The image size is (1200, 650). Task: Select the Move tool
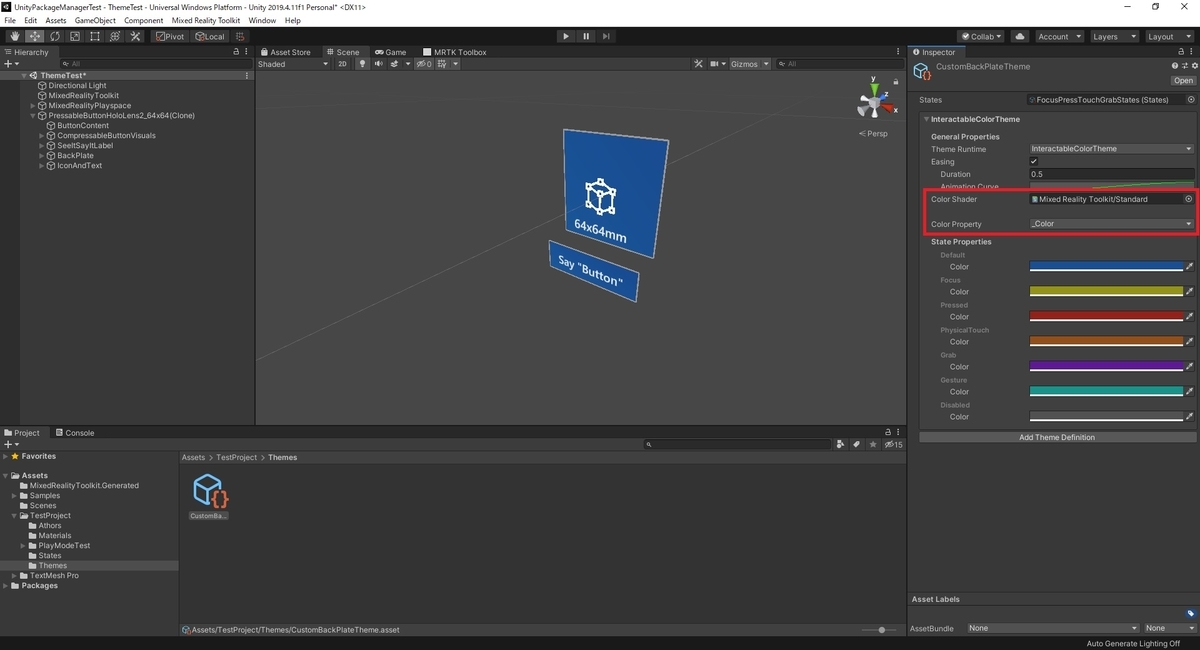click(x=35, y=37)
